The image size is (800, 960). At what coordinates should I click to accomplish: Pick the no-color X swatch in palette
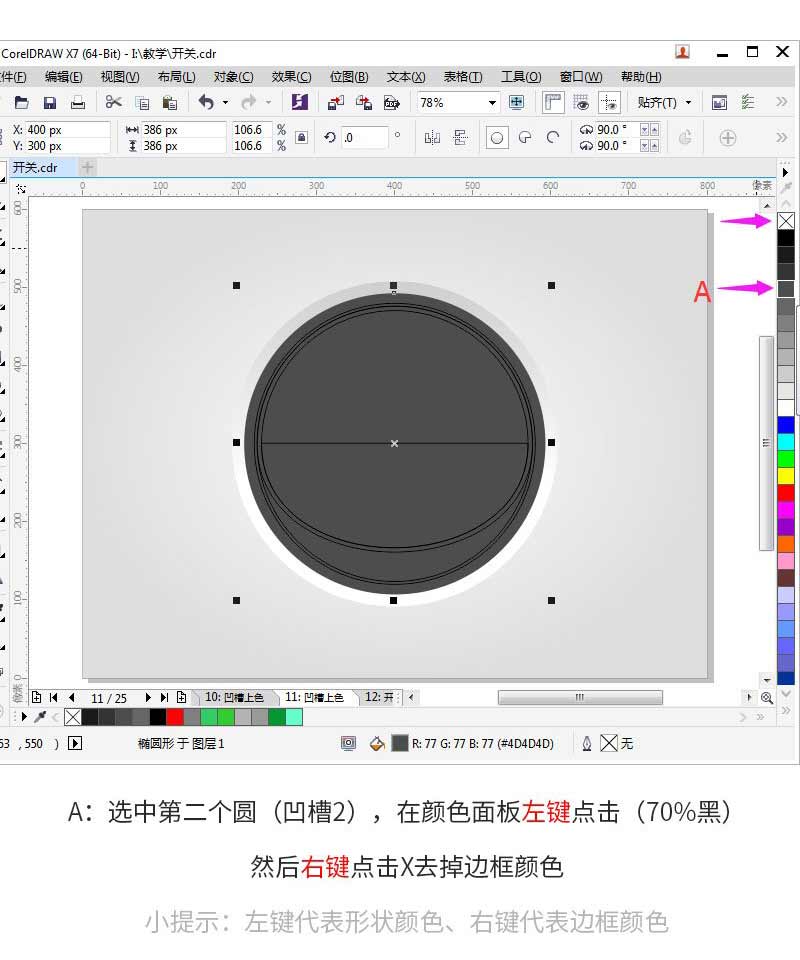786,221
